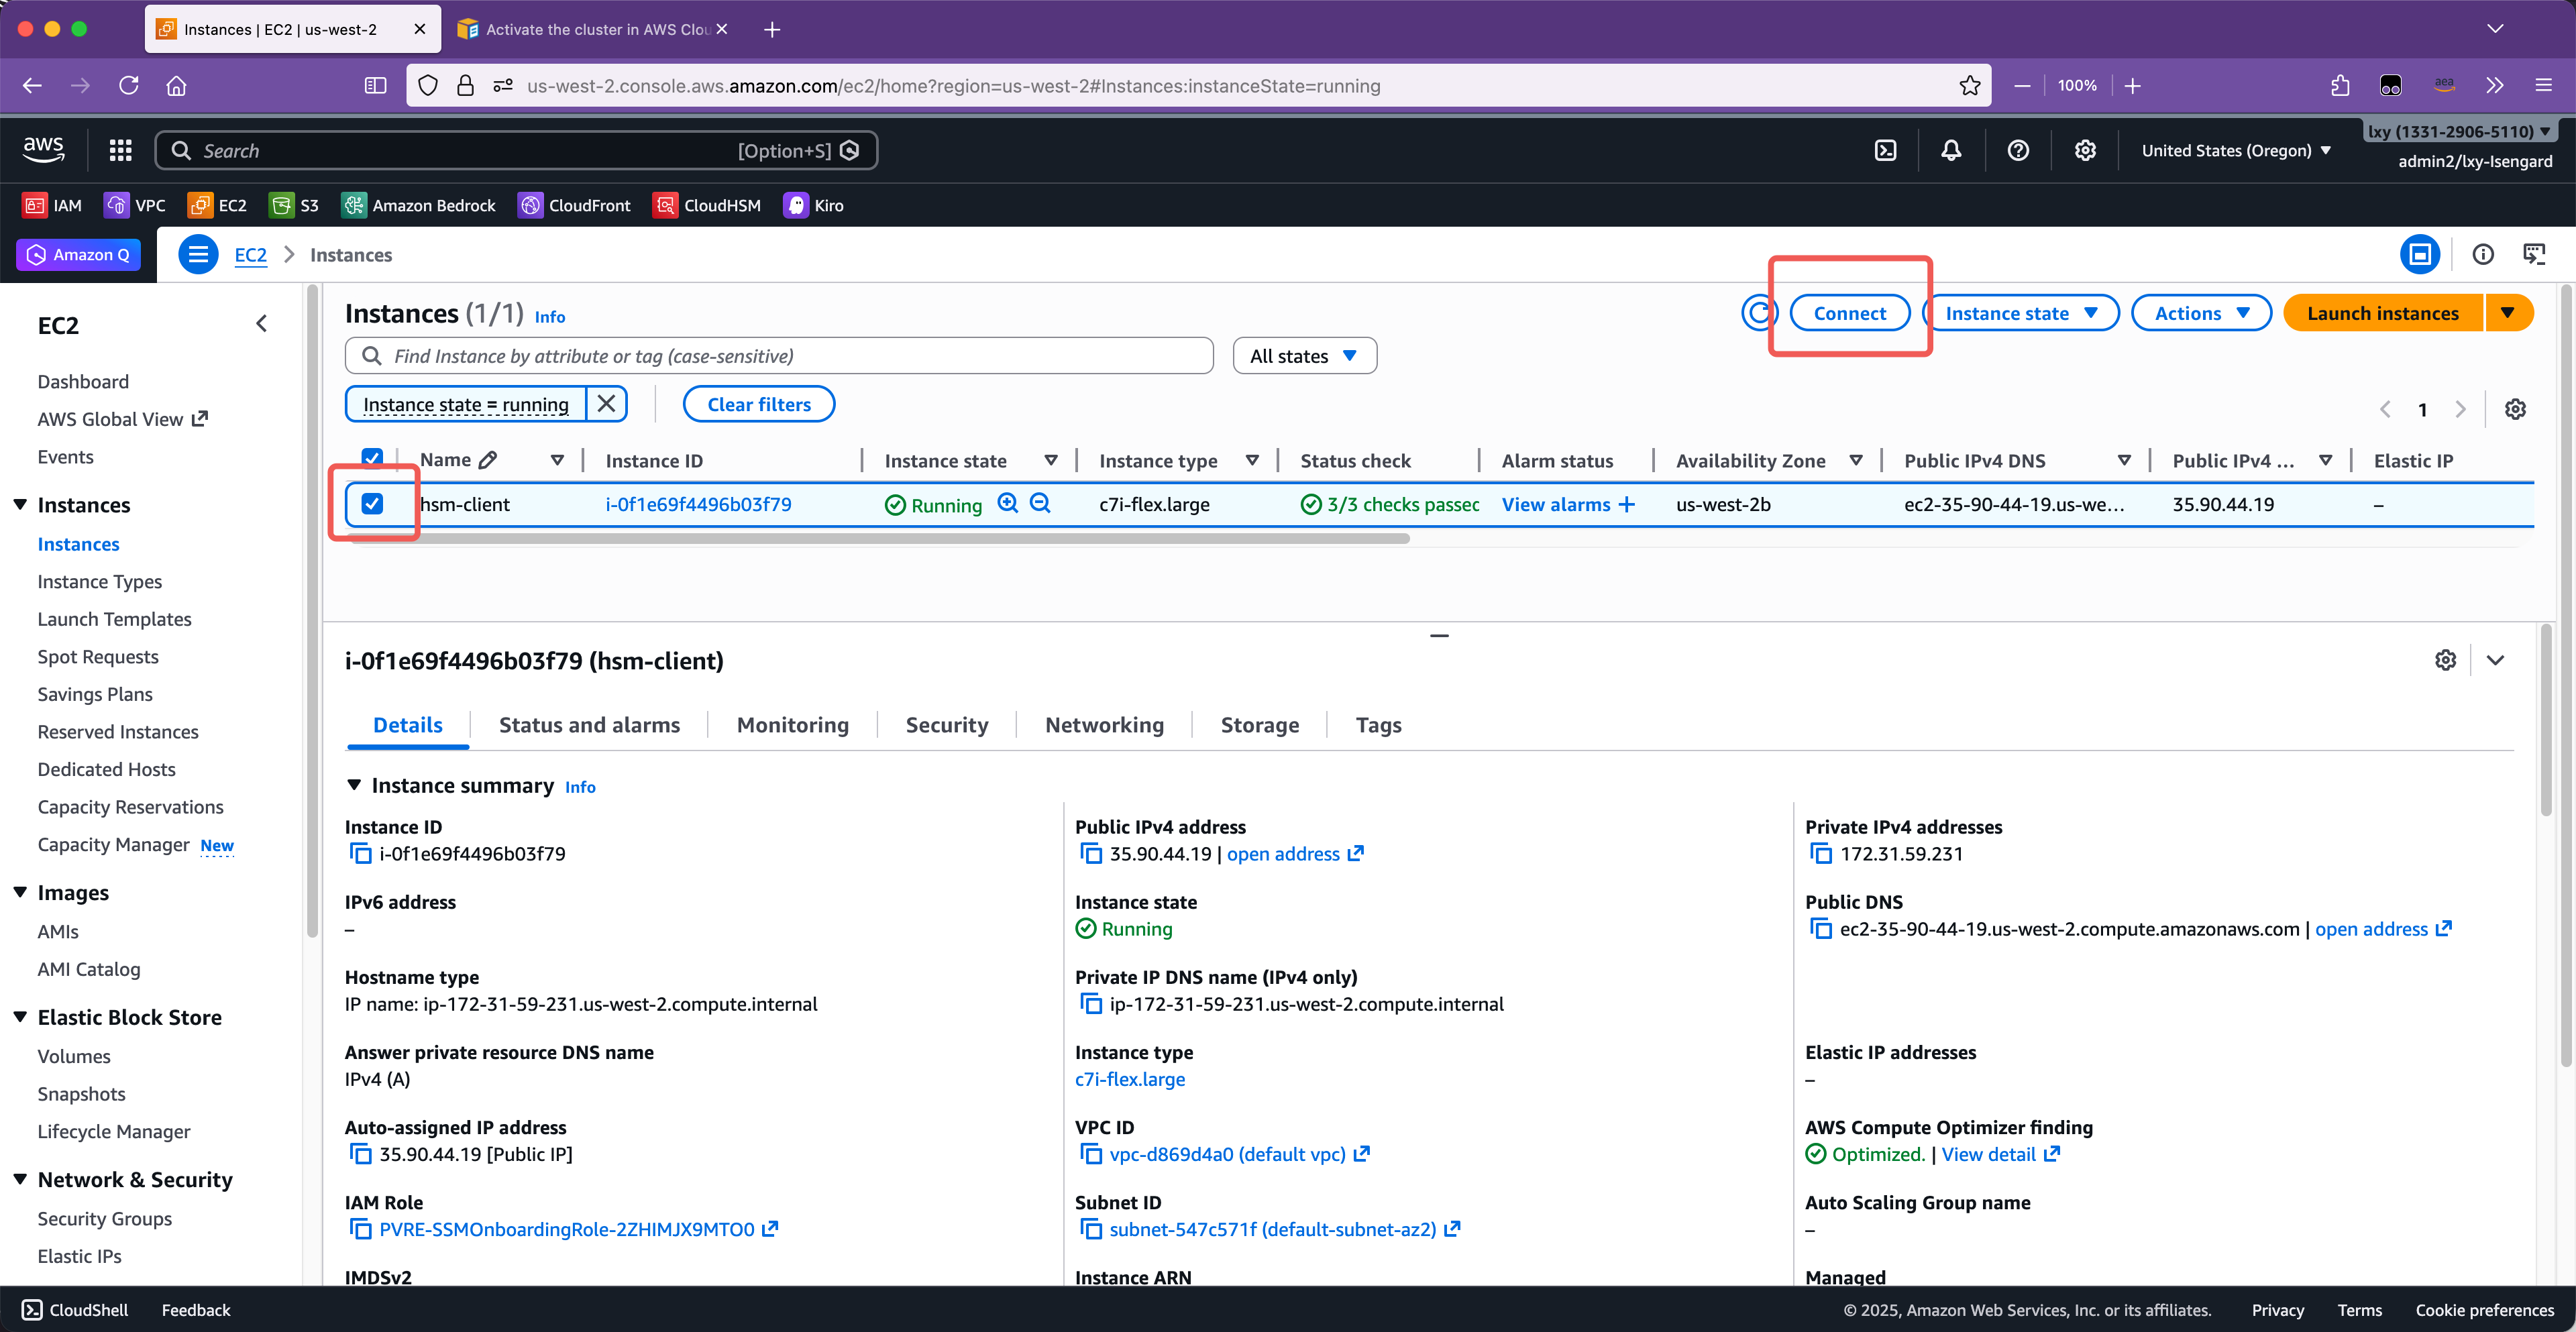Edit Name column pencil icon
2576x1332 pixels.
click(488, 460)
